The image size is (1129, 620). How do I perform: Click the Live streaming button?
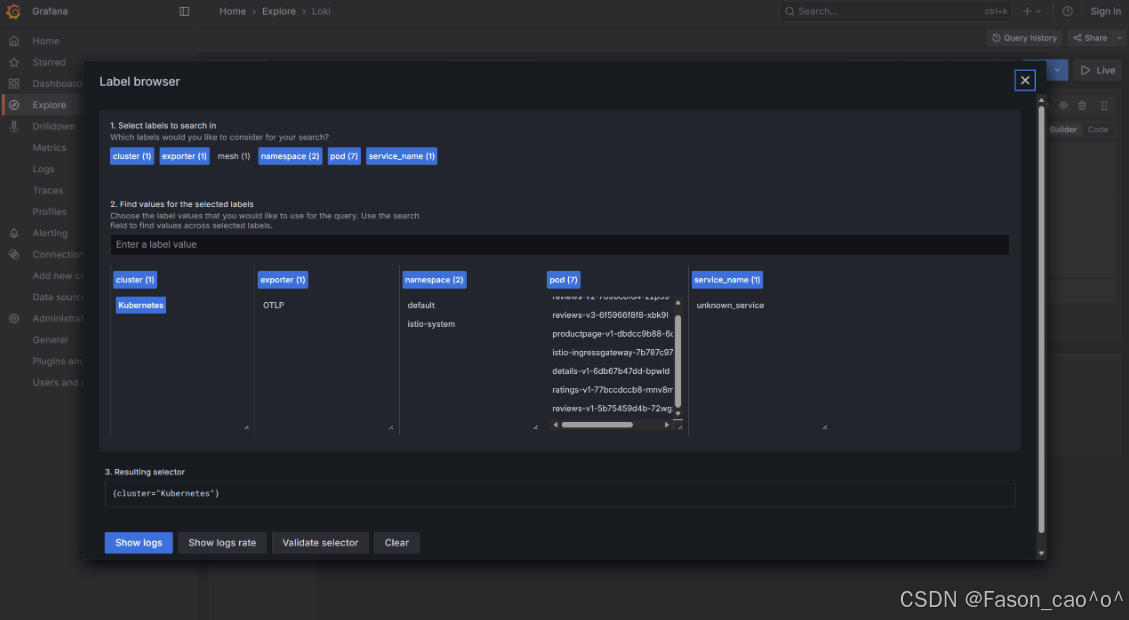point(1098,71)
